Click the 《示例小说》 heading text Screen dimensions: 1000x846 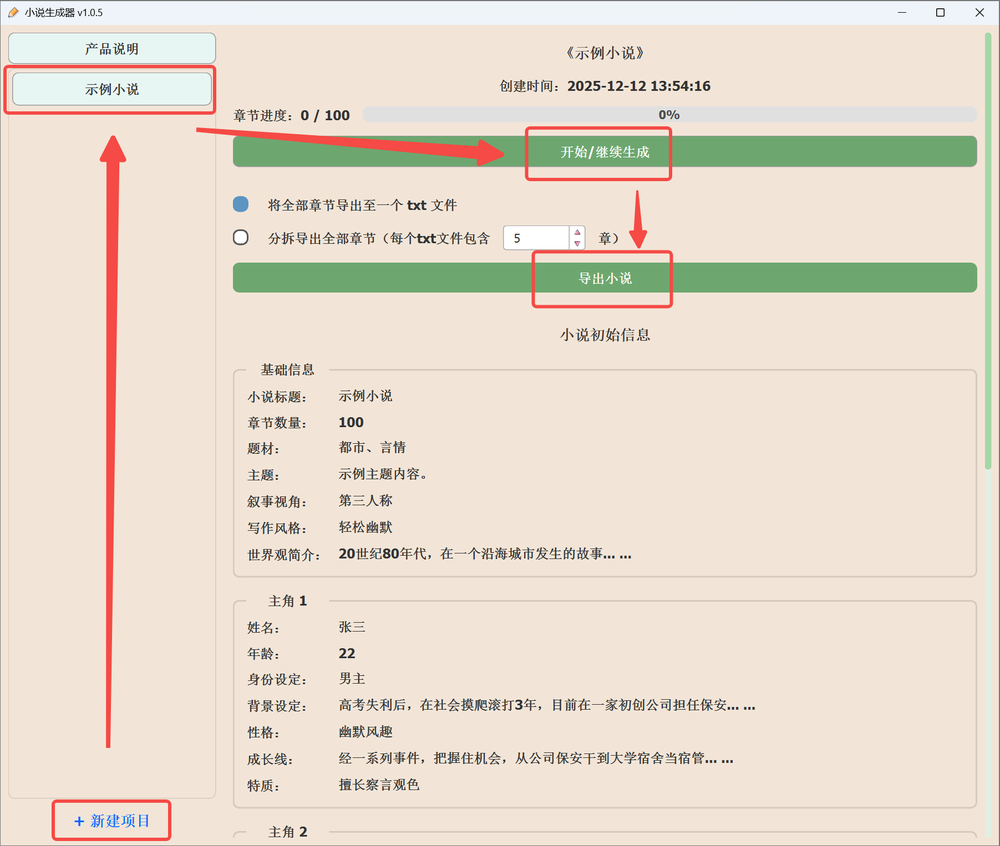point(605,54)
